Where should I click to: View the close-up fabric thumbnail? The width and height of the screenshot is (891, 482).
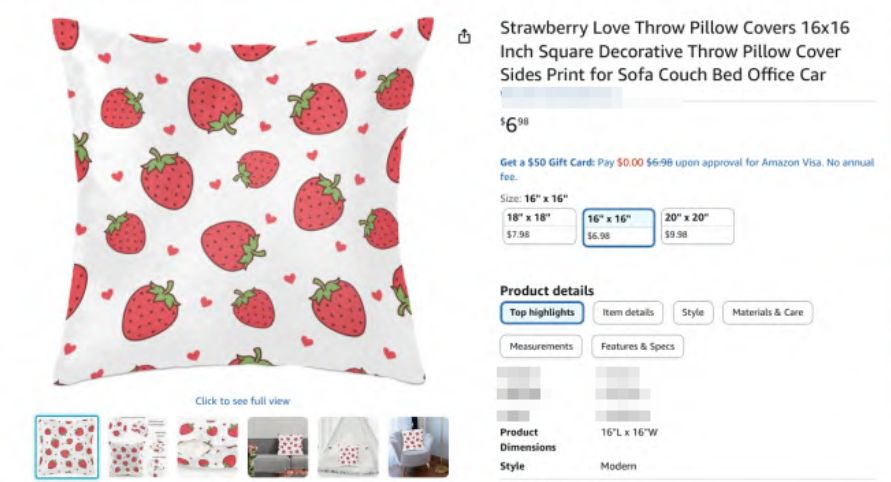tap(207, 447)
